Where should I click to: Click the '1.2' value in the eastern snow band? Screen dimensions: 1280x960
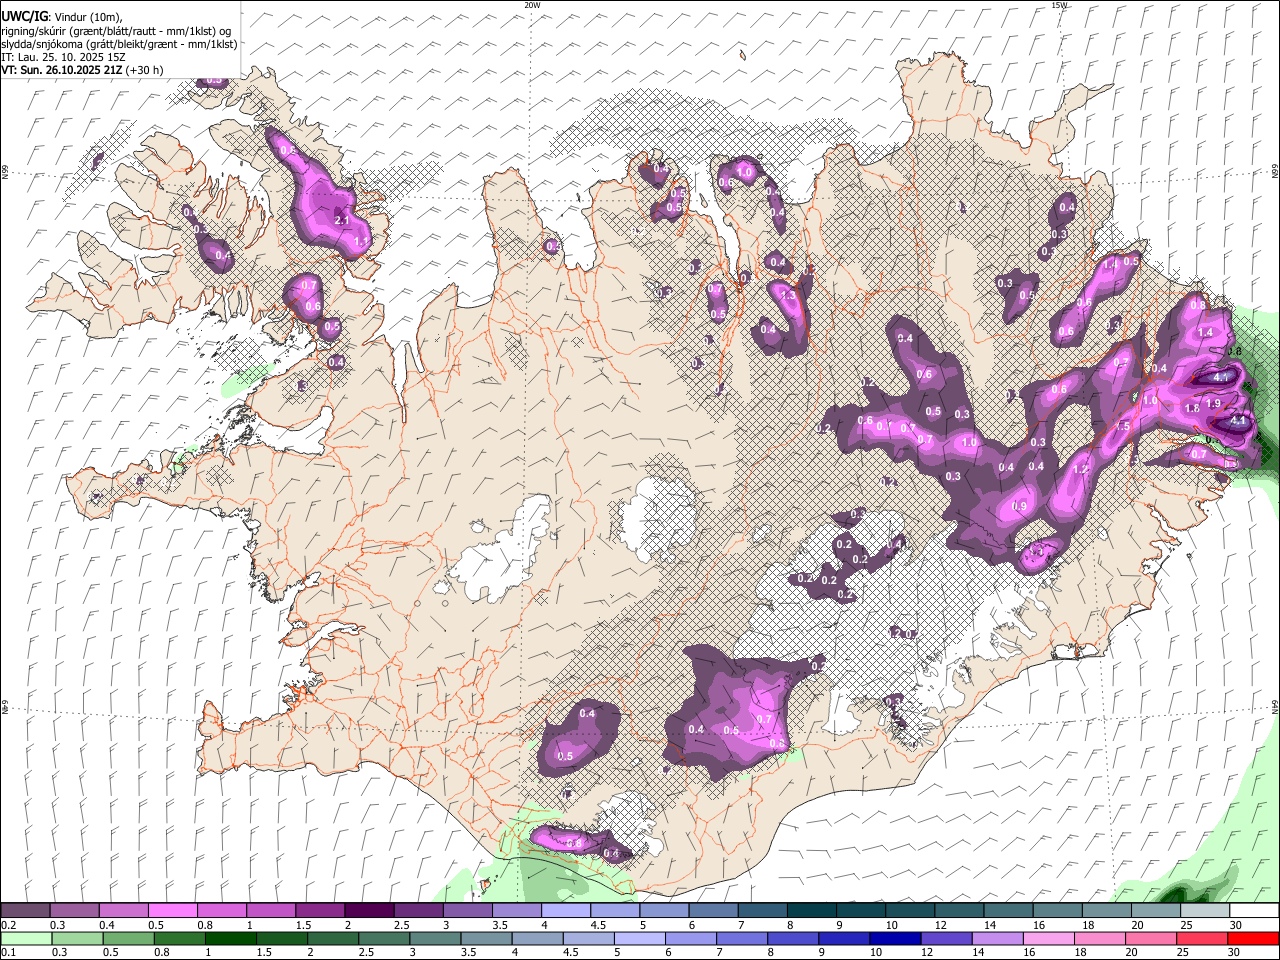[x=1080, y=469]
